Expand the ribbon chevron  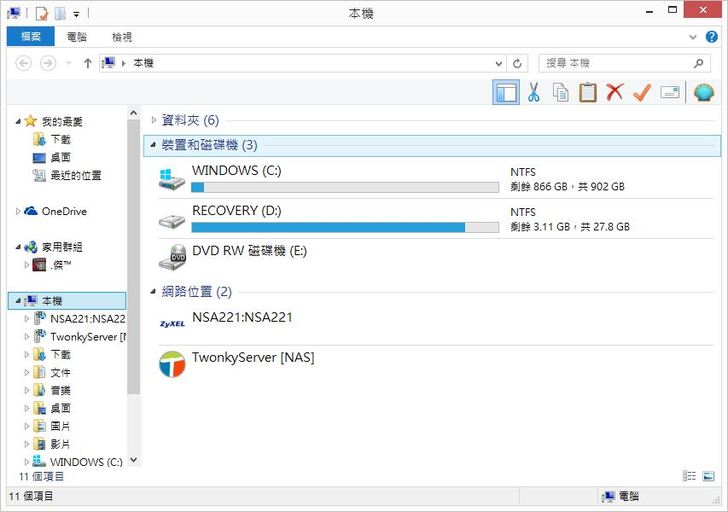point(693,37)
